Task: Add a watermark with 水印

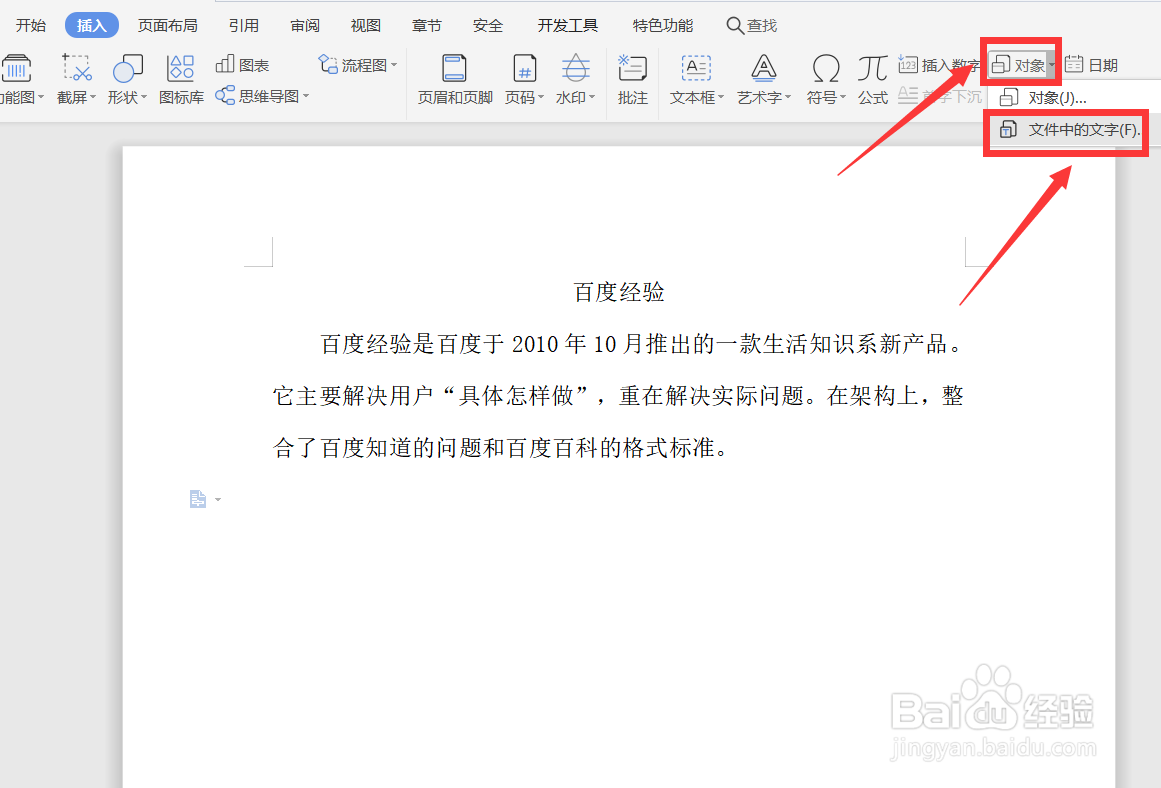Action: click(575, 79)
